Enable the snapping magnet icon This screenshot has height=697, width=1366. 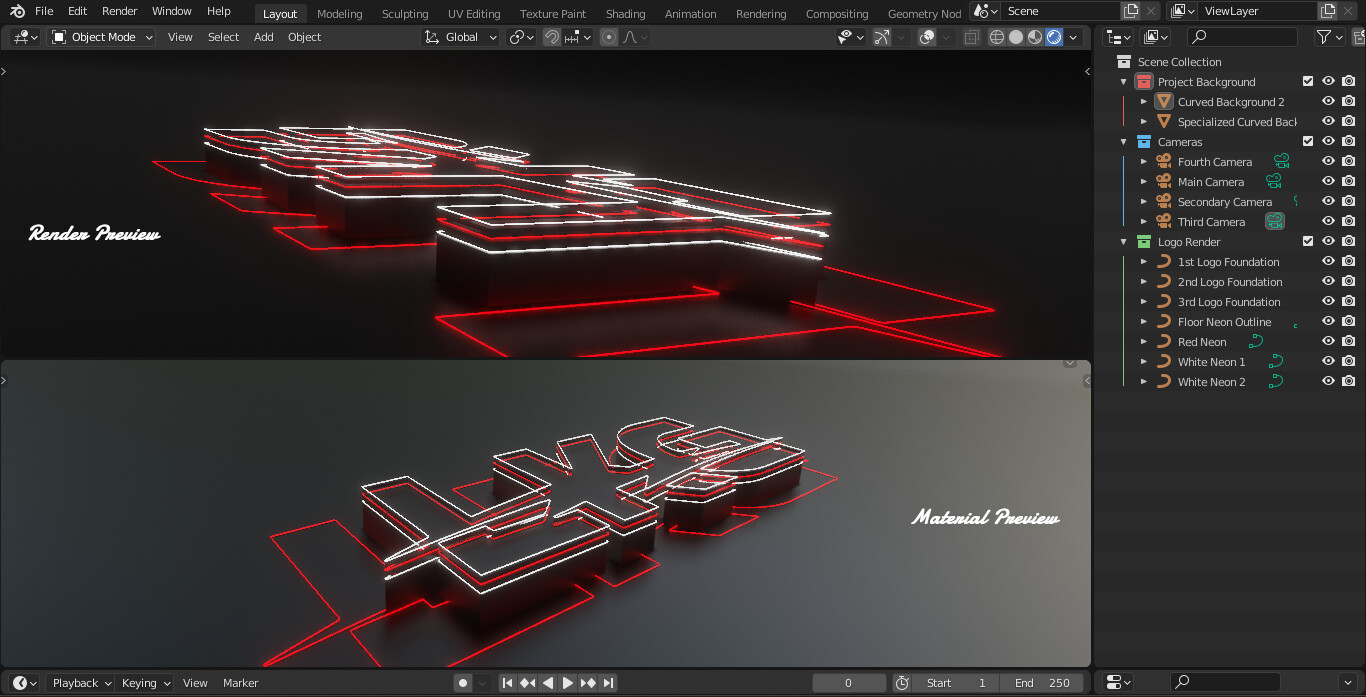tap(550, 37)
